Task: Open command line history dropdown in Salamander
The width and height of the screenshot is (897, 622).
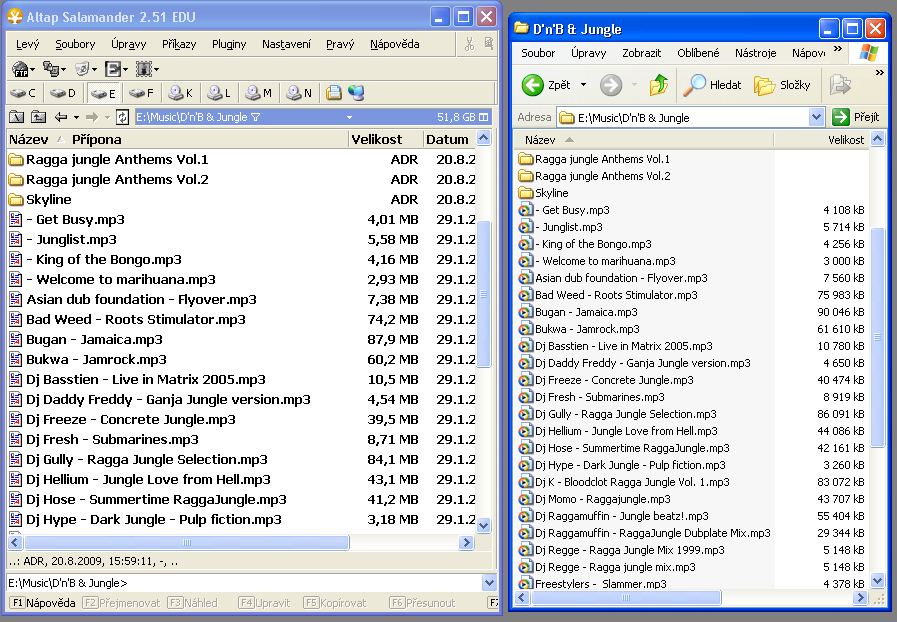Action: pos(490,583)
